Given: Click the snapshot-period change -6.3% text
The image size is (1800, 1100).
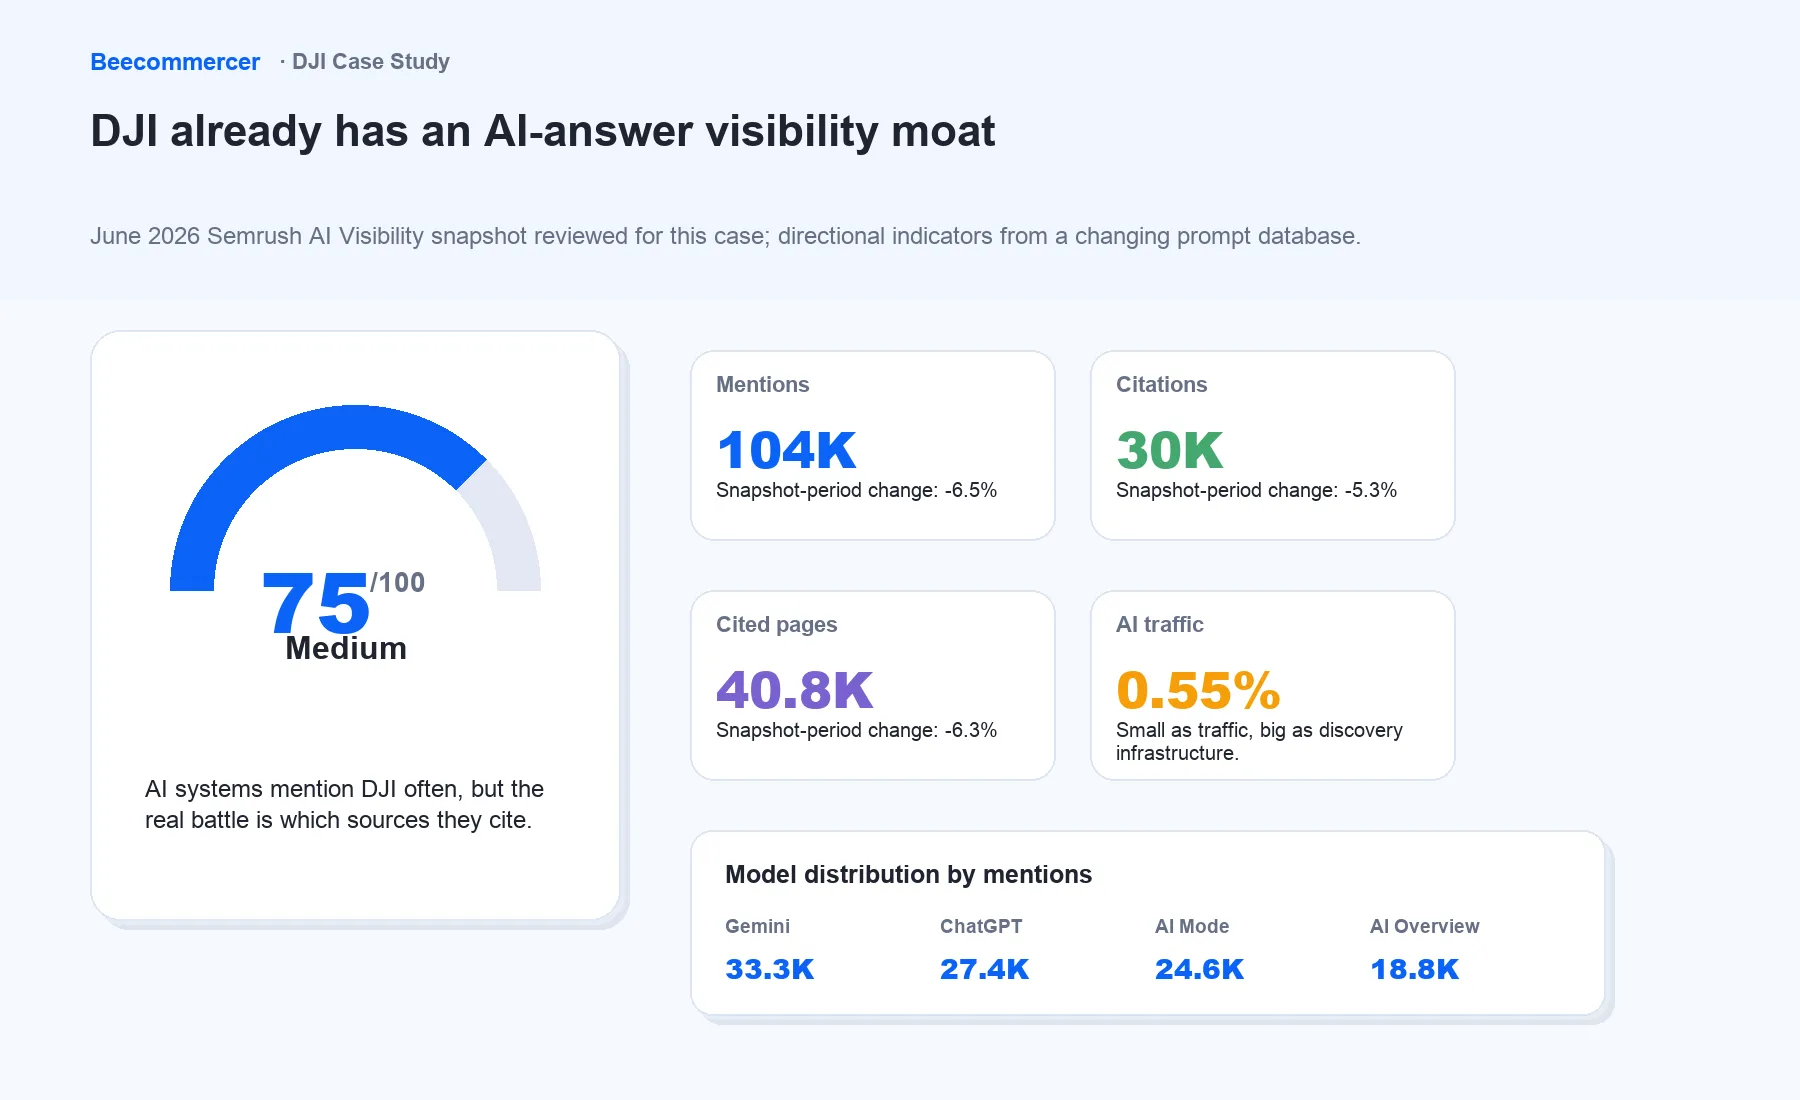Looking at the screenshot, I should click(856, 730).
